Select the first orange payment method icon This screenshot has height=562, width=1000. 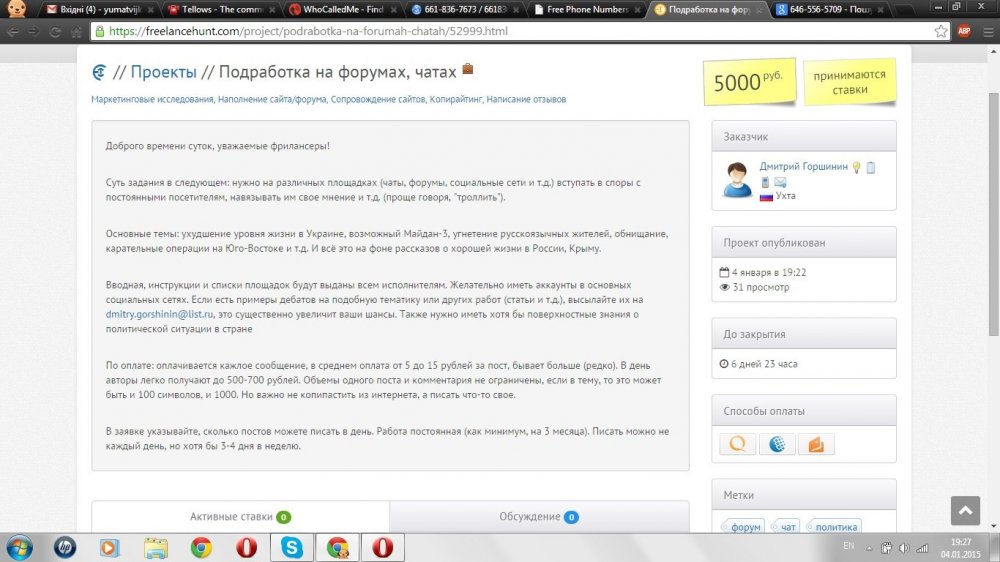737,444
